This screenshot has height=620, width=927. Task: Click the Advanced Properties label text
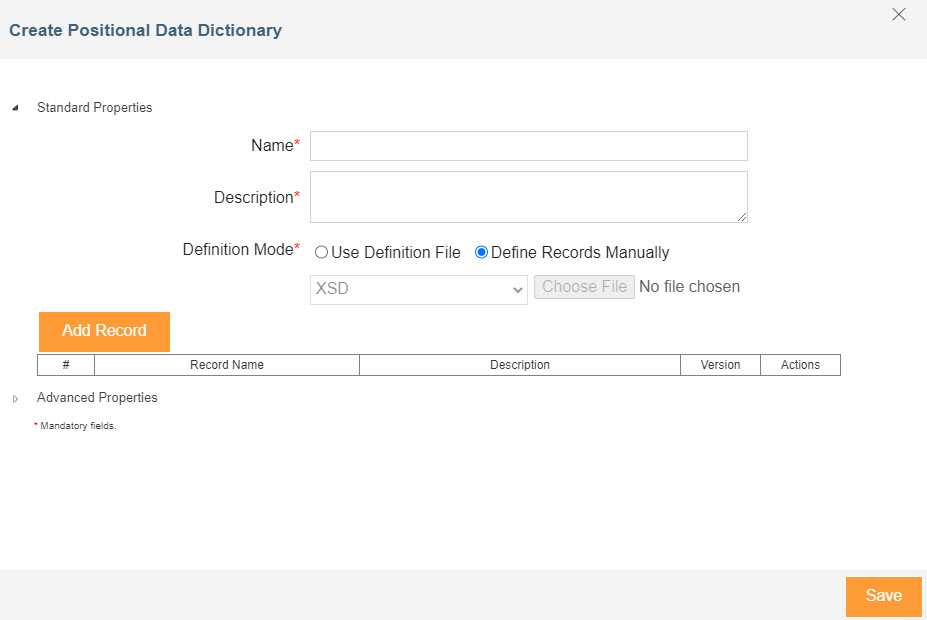97,398
